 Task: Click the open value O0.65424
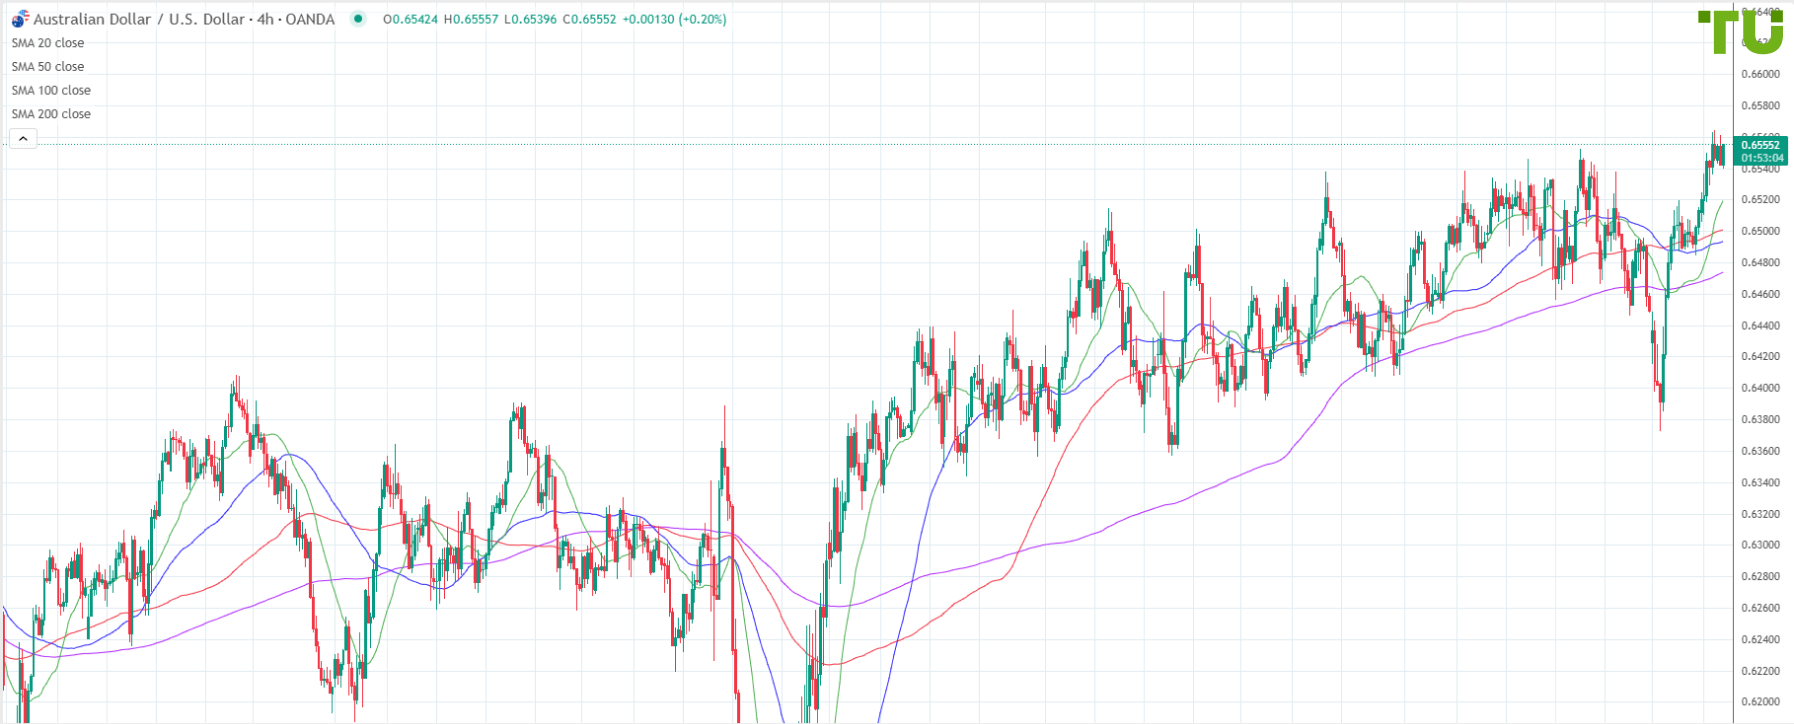click(410, 19)
